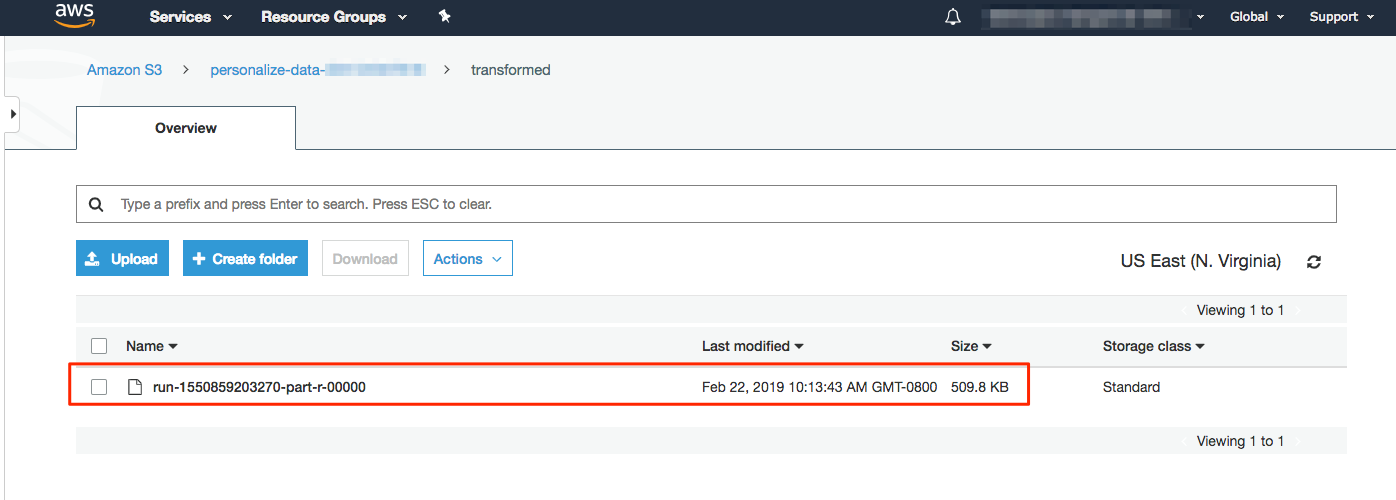Click the Upload button
Viewport: 1396px width, 500px height.
[x=123, y=259]
